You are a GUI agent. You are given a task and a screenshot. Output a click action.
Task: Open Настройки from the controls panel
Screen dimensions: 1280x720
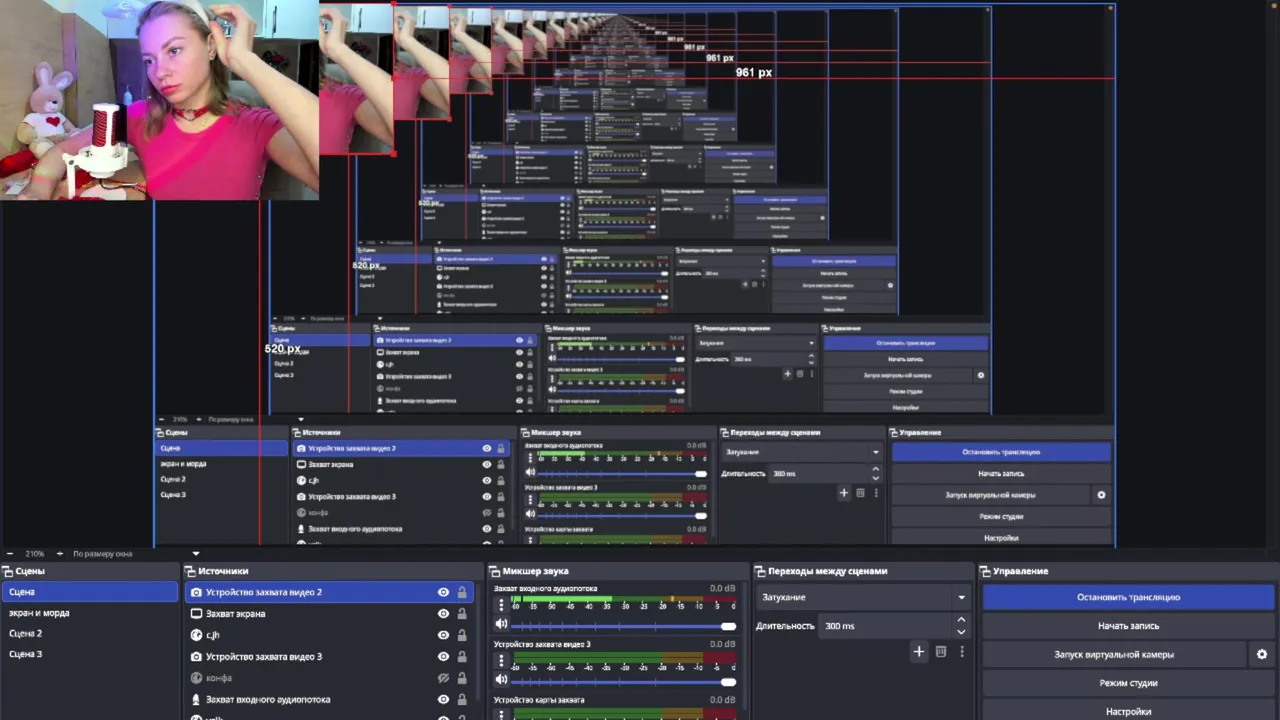[1128, 711]
